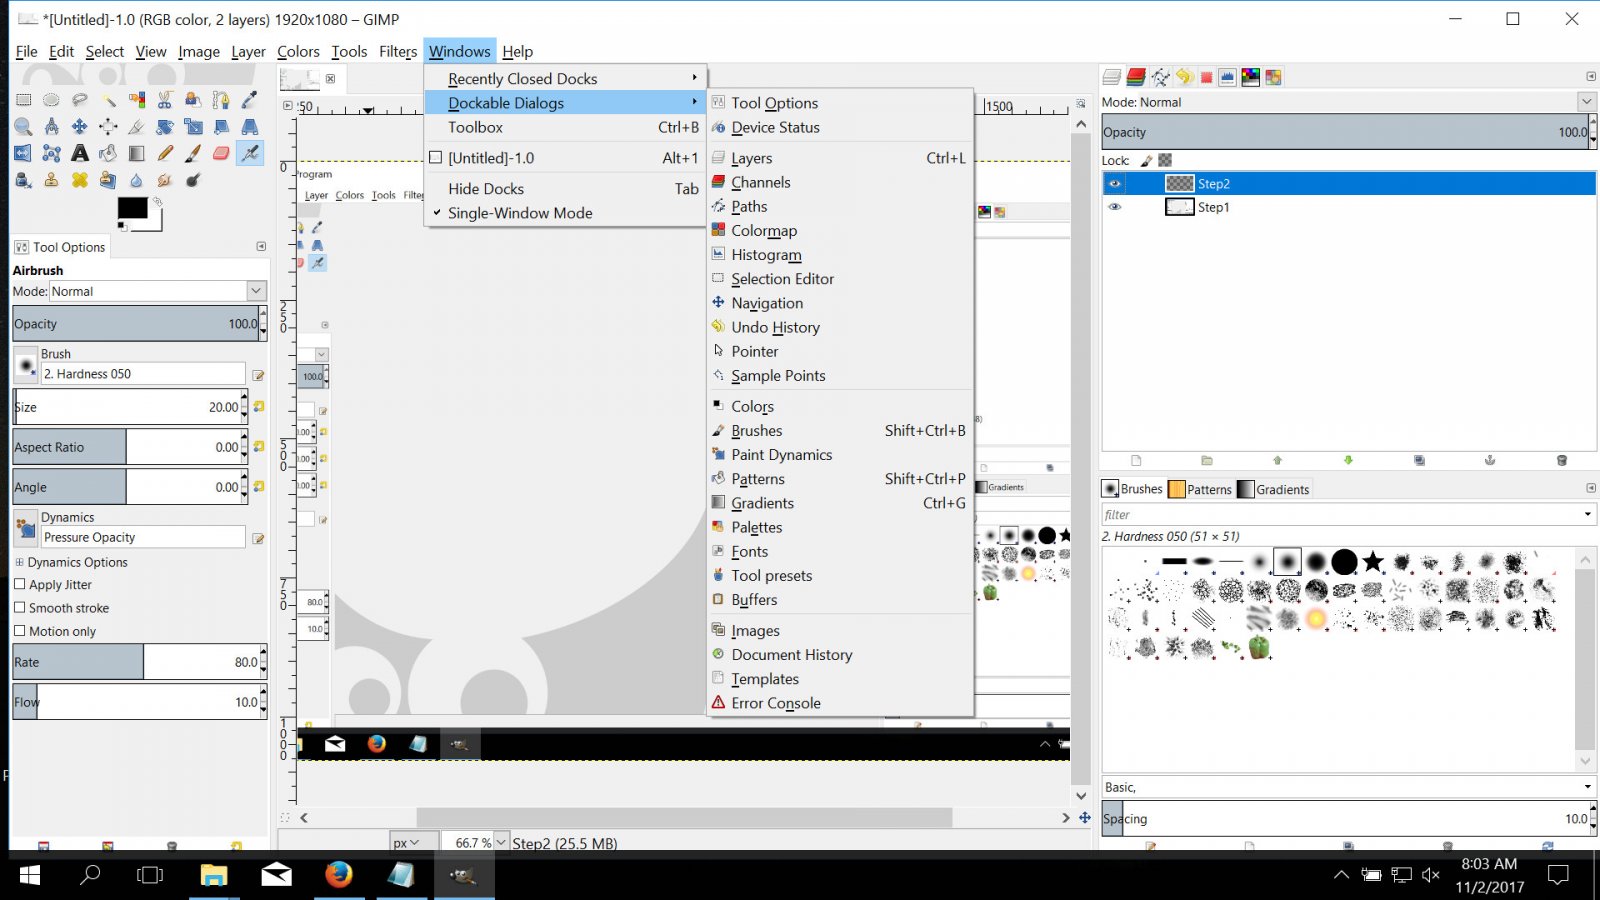Click the brush preview button in Tool Options
1600x900 pixels.
click(x=26, y=366)
